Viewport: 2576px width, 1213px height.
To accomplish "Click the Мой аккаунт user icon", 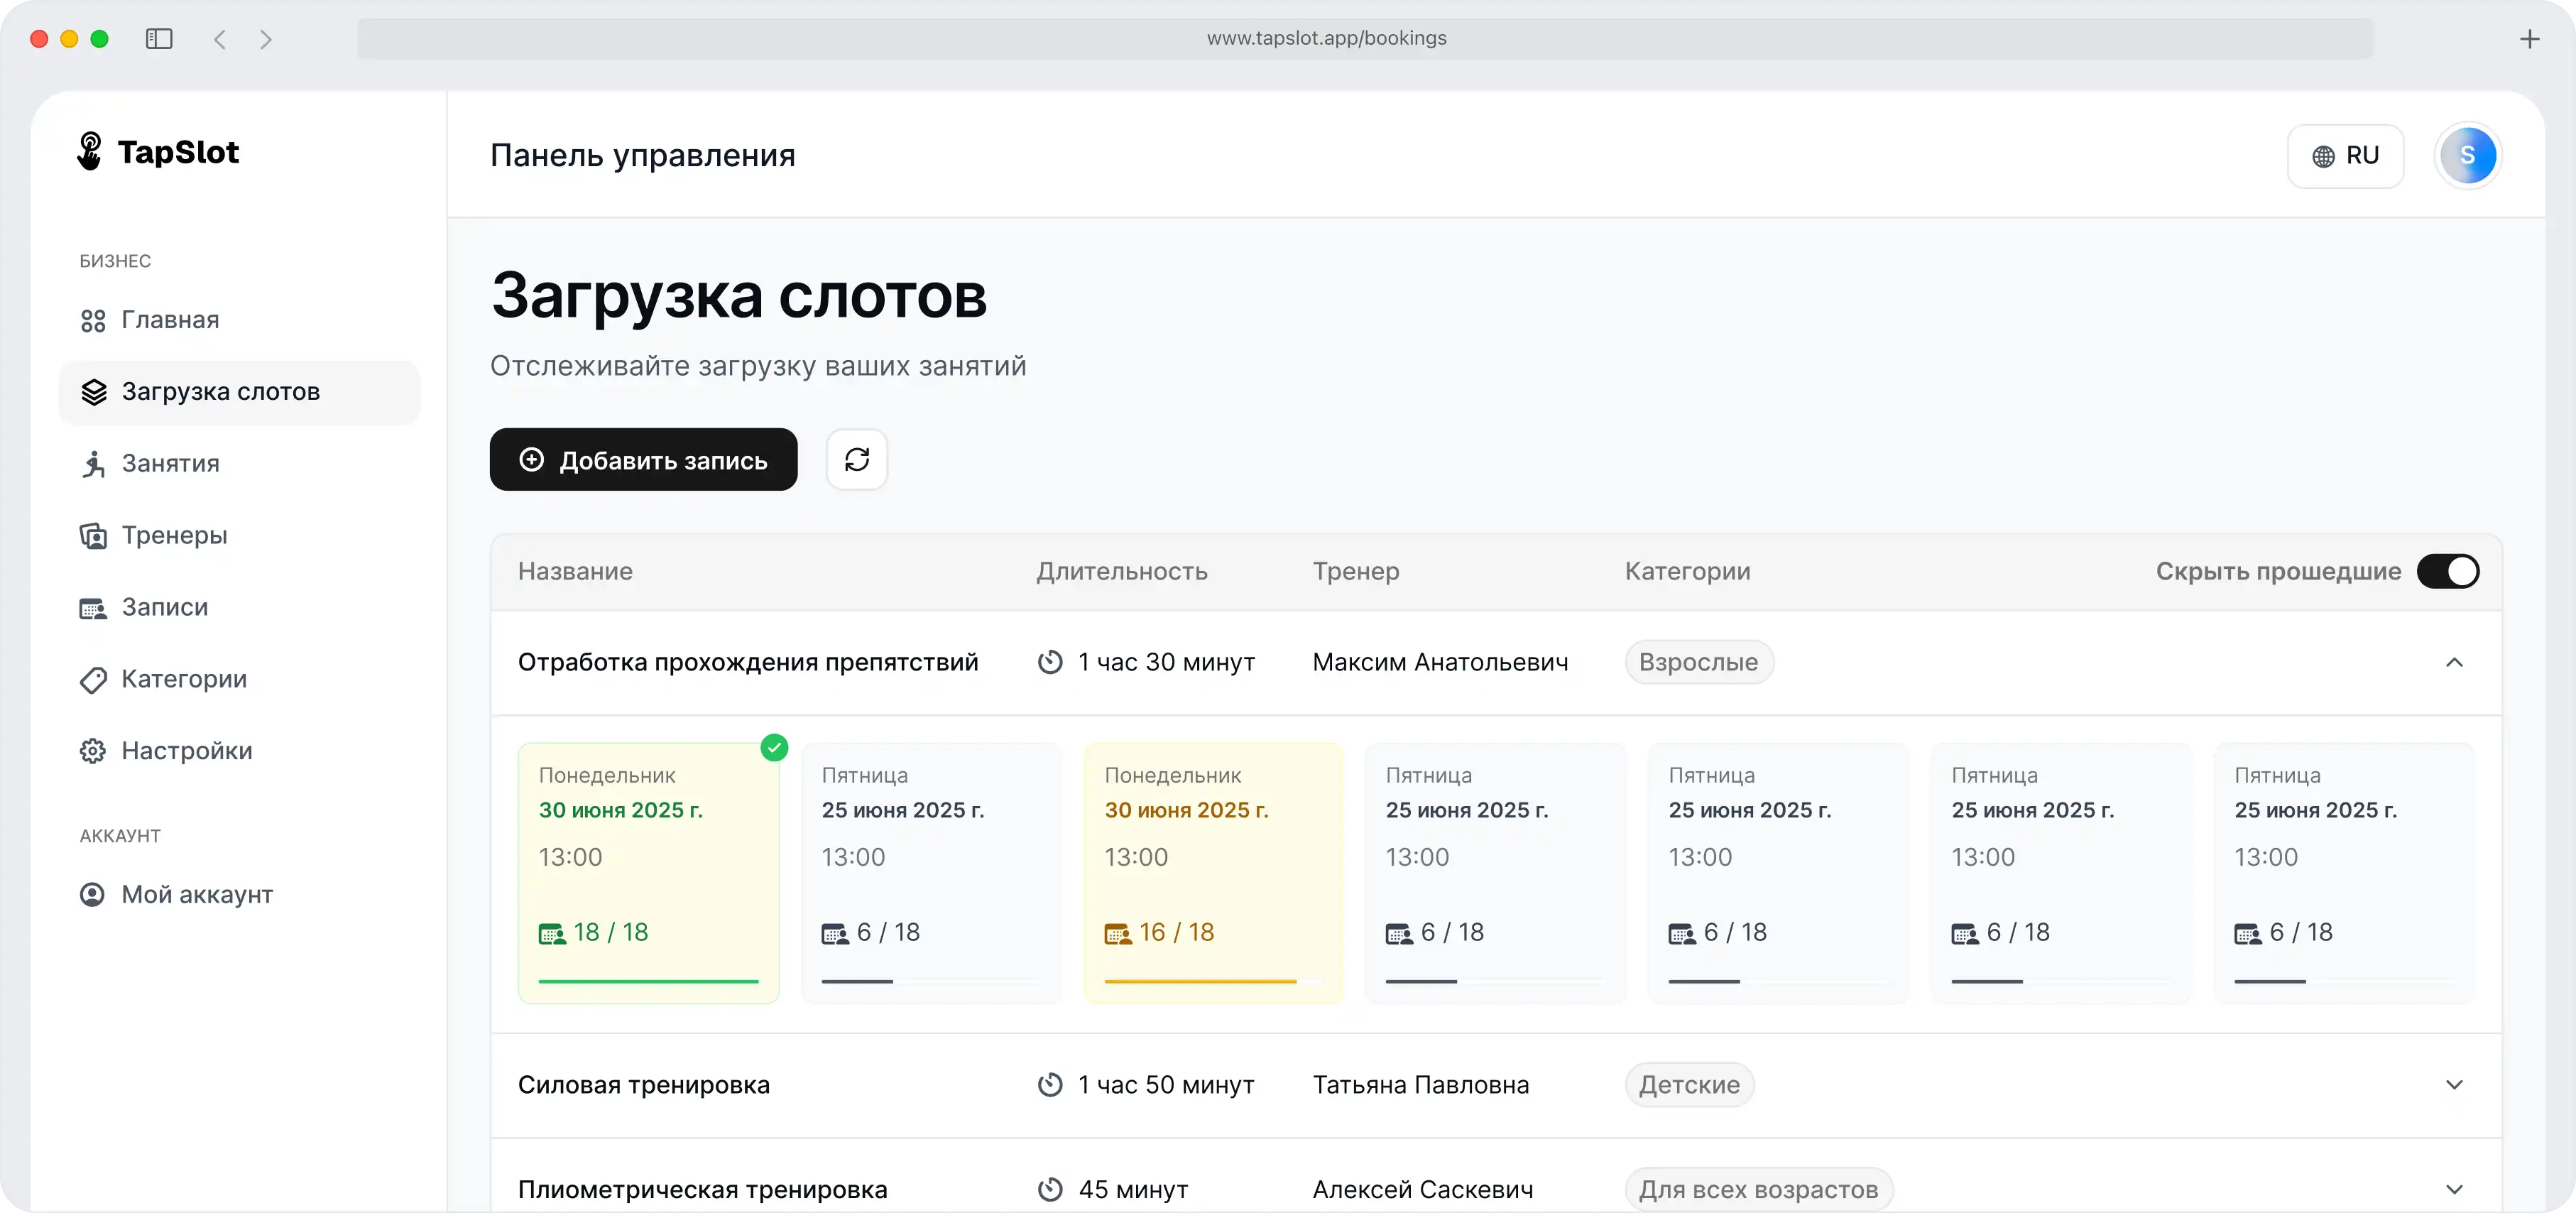I will coord(93,895).
